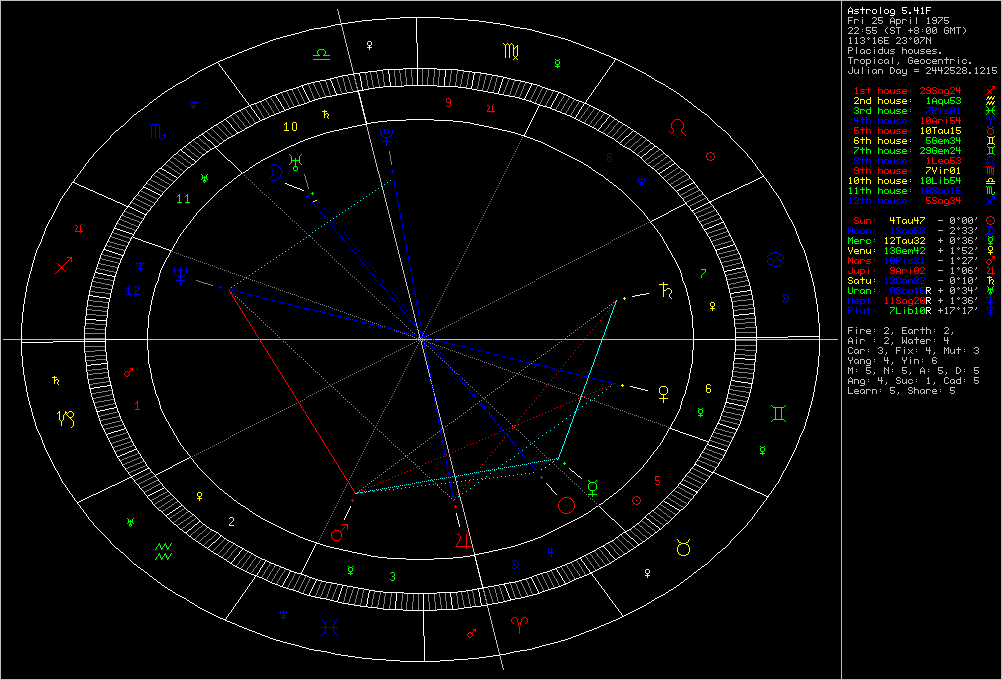Select the blue Pisces sign glyph
Image resolution: width=1002 pixels, height=680 pixels.
click(328, 628)
